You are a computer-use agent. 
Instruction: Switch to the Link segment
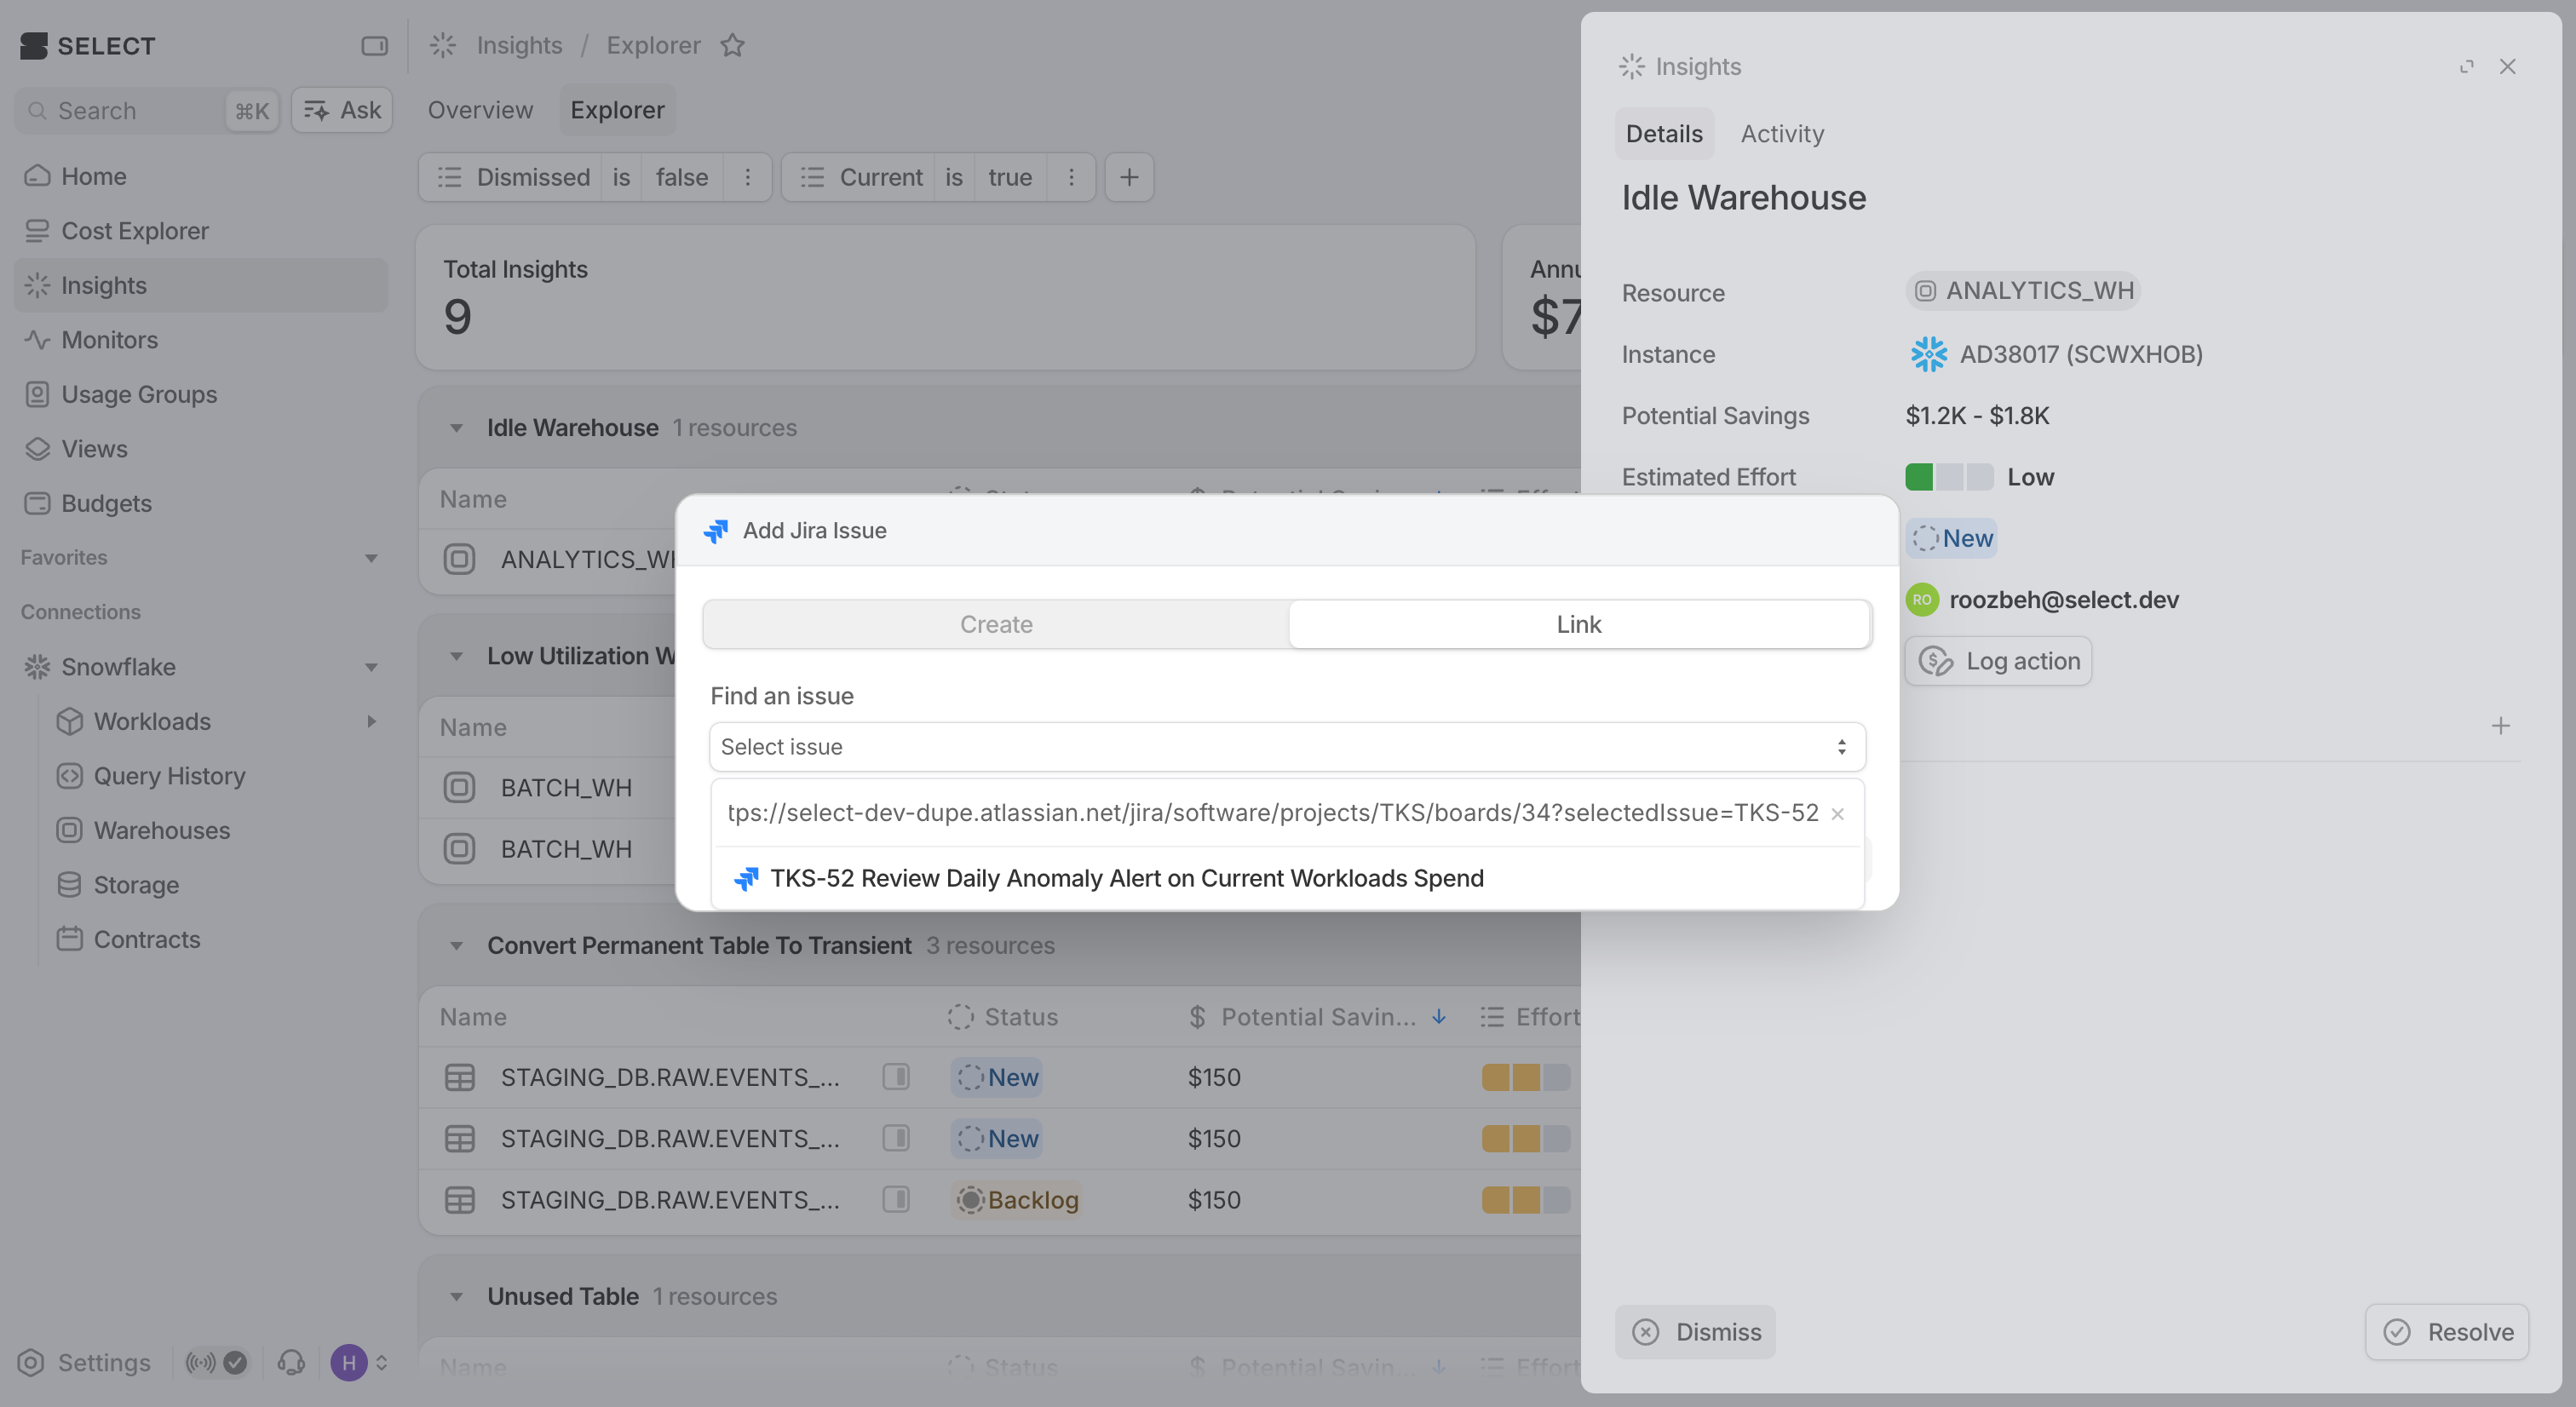point(1578,624)
